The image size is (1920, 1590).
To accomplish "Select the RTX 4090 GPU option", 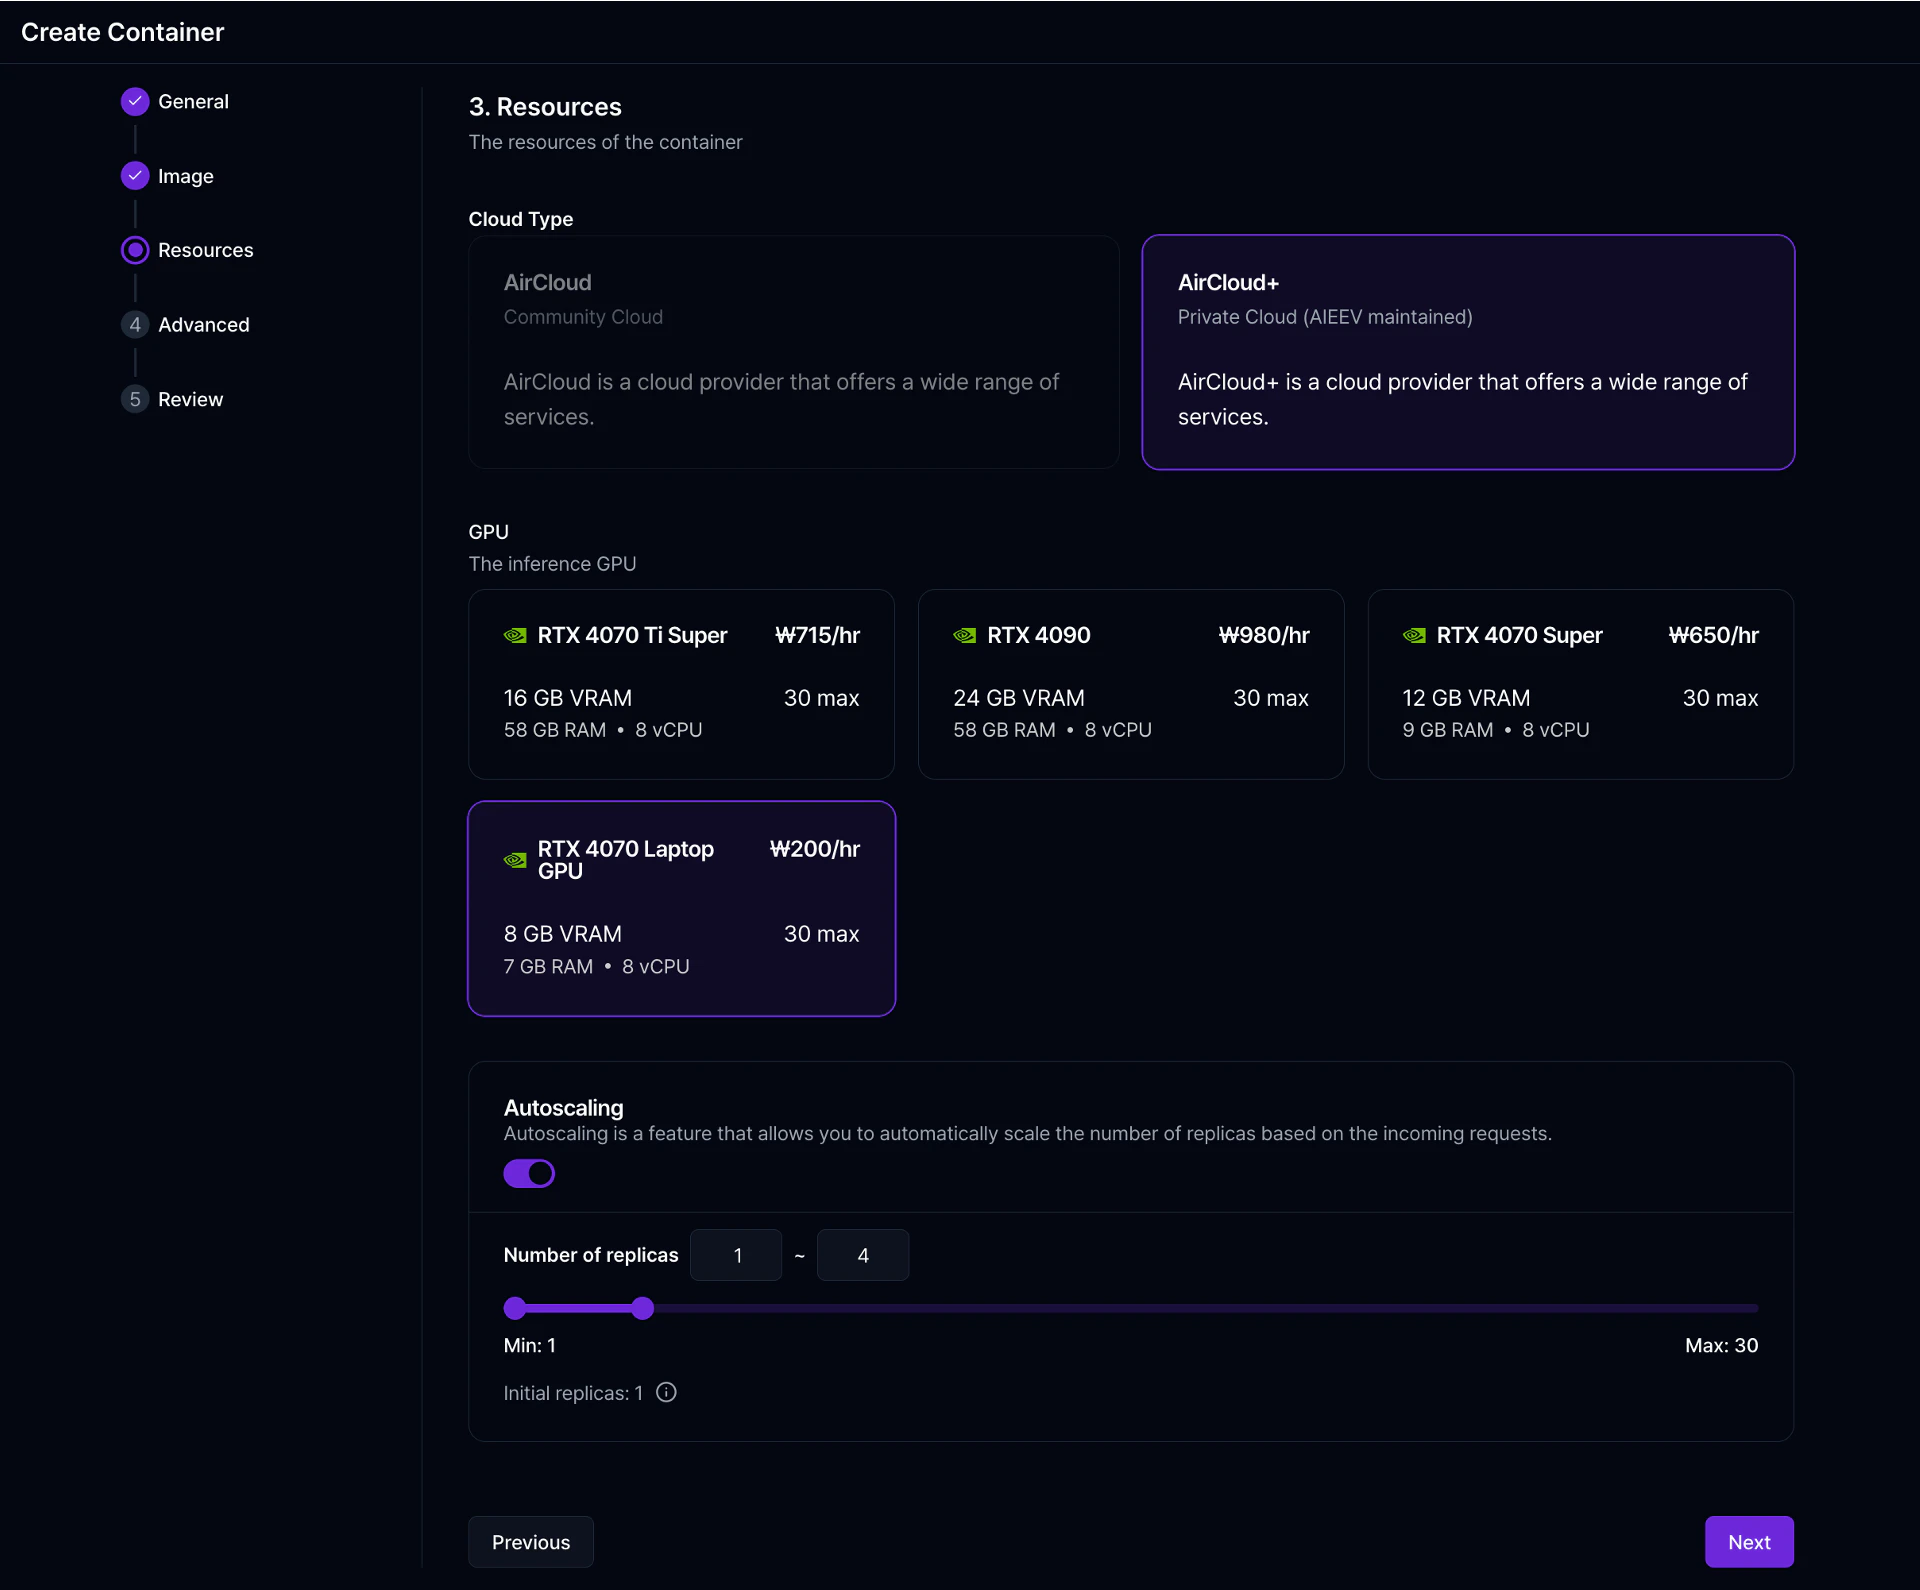I will point(1130,684).
